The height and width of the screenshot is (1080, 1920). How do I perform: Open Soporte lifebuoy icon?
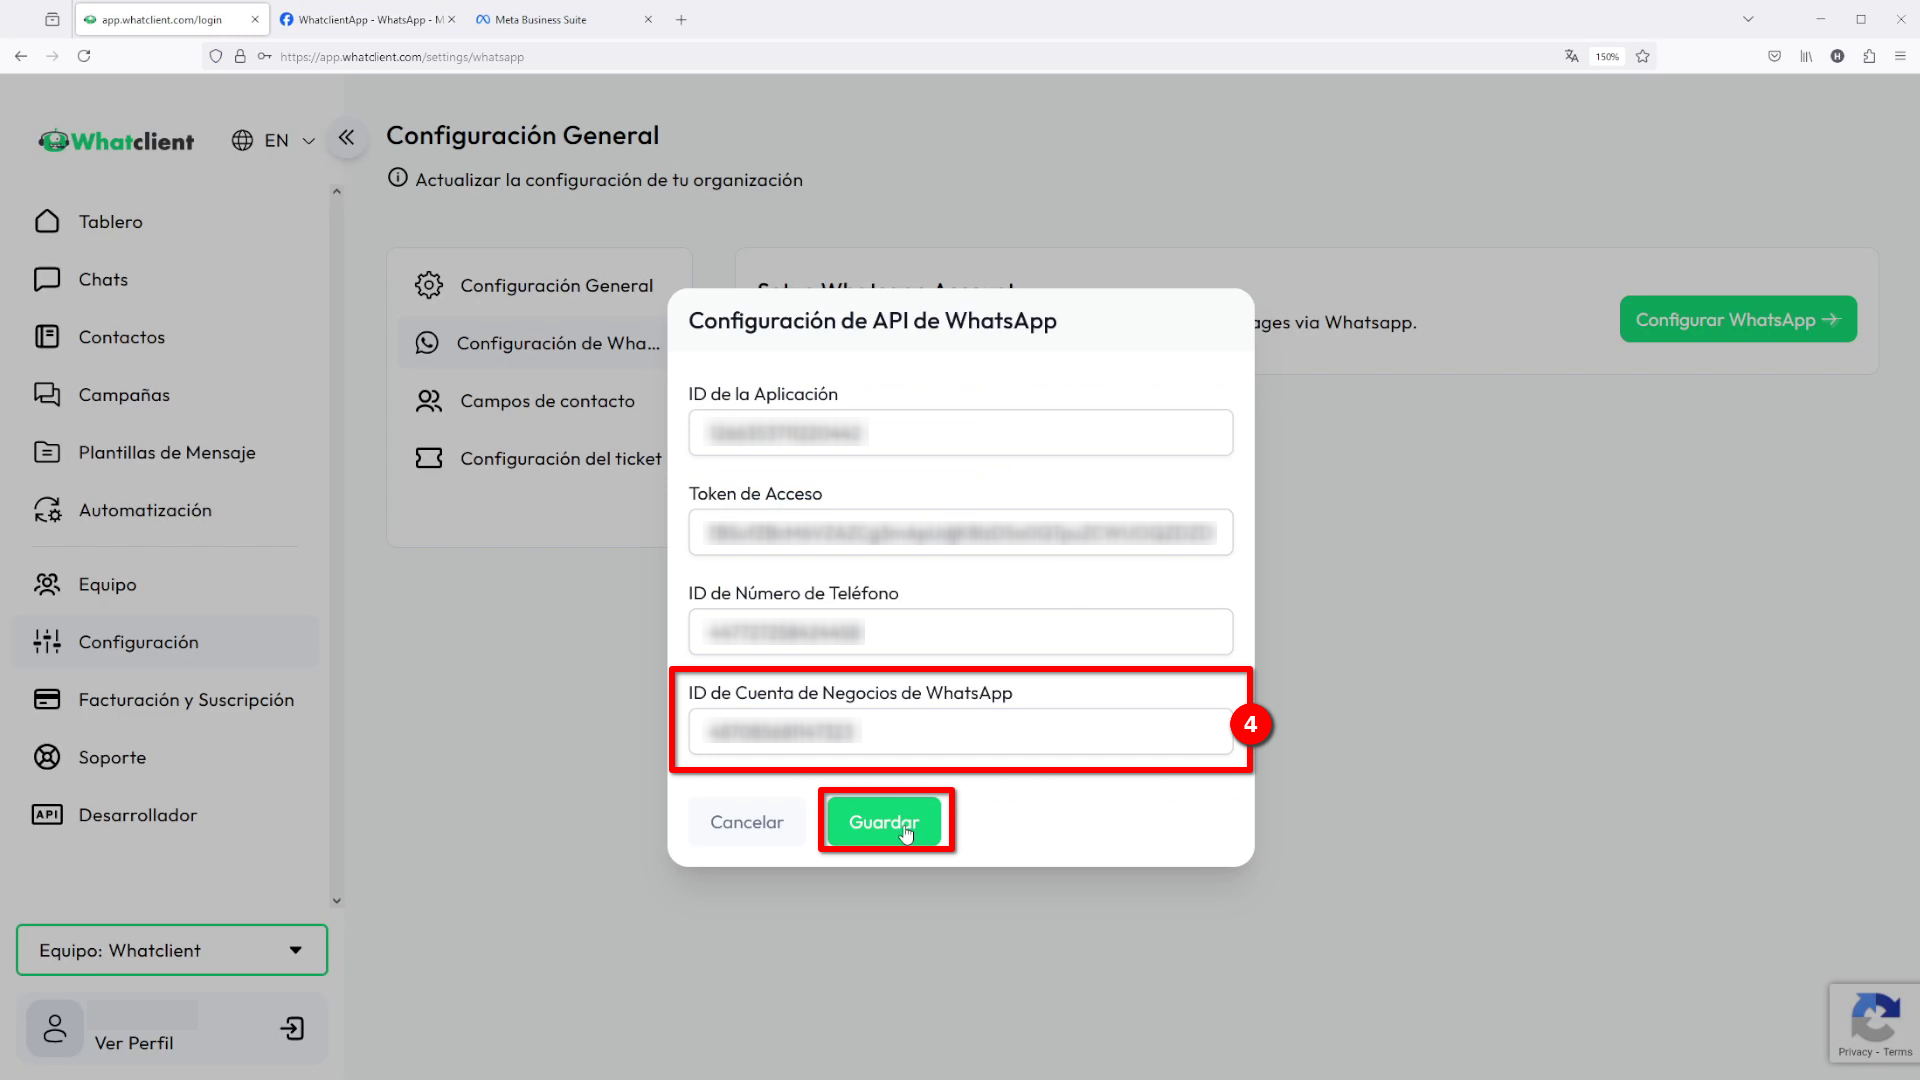pos(47,757)
